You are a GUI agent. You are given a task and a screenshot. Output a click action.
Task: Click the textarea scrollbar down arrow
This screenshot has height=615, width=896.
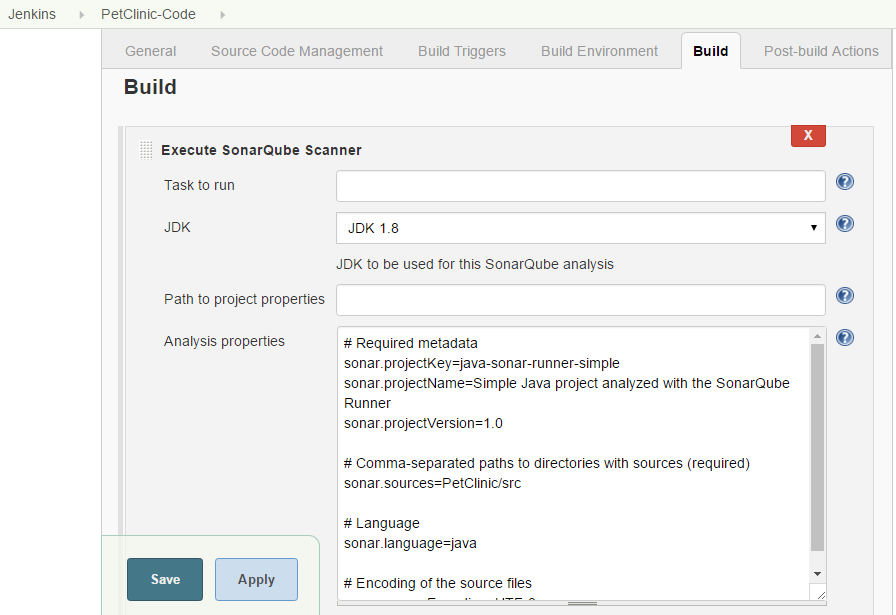point(817,573)
